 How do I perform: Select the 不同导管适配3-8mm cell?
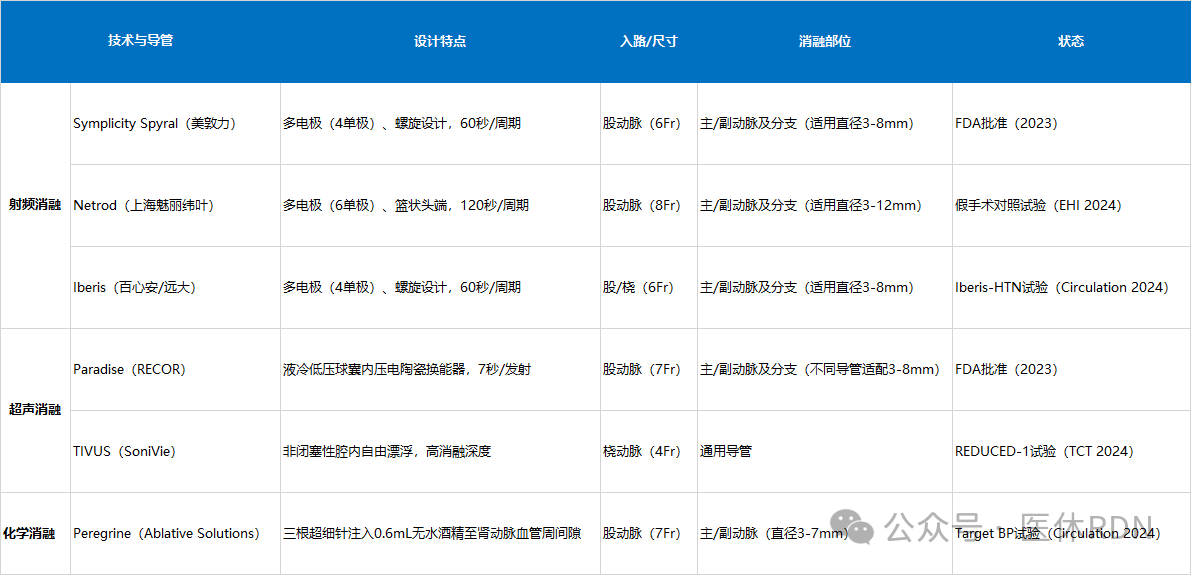point(825,370)
